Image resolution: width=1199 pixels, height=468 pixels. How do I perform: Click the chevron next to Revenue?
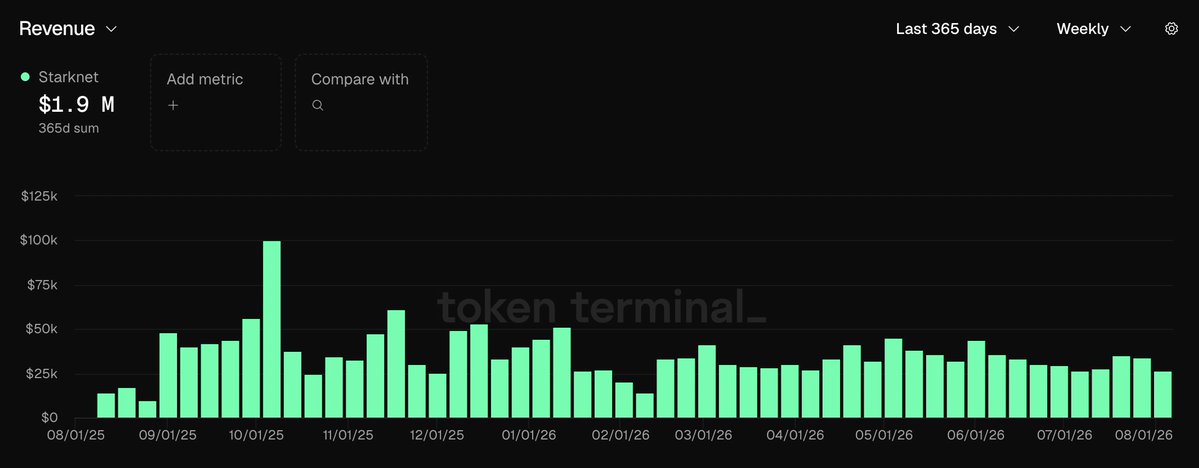[111, 29]
